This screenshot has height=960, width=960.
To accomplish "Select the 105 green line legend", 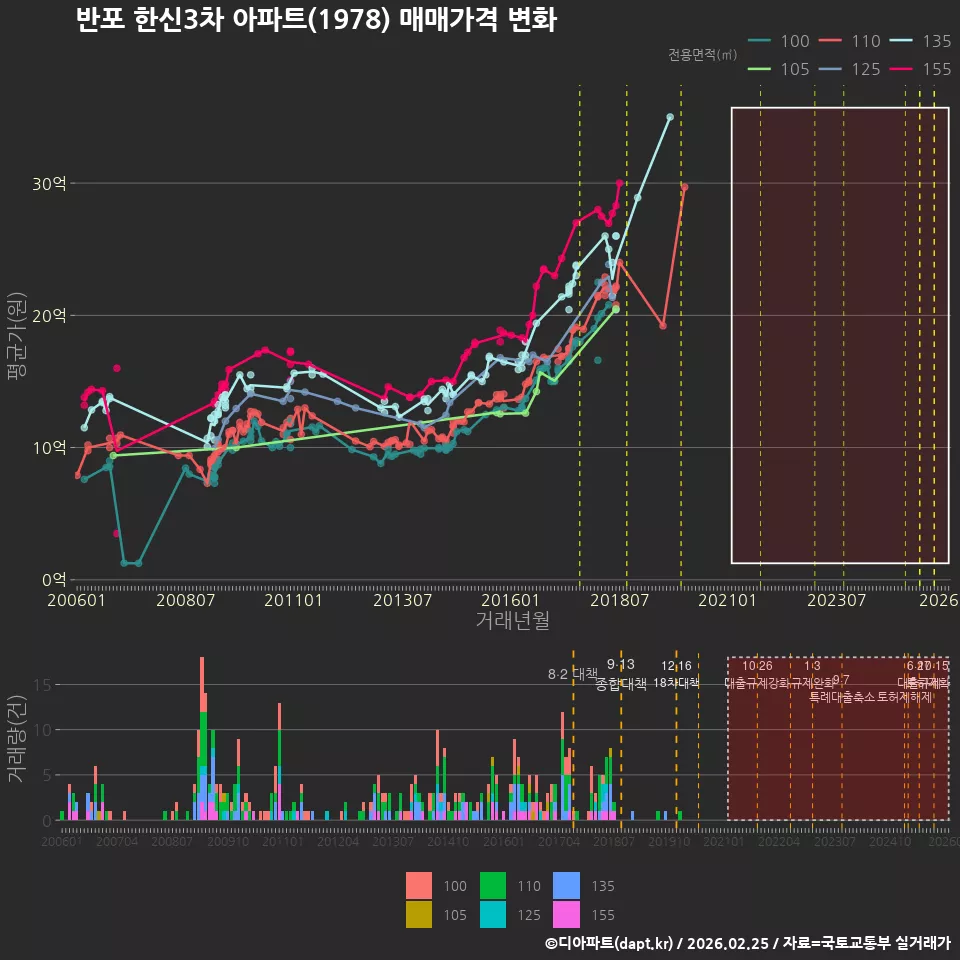I will coord(779,69).
